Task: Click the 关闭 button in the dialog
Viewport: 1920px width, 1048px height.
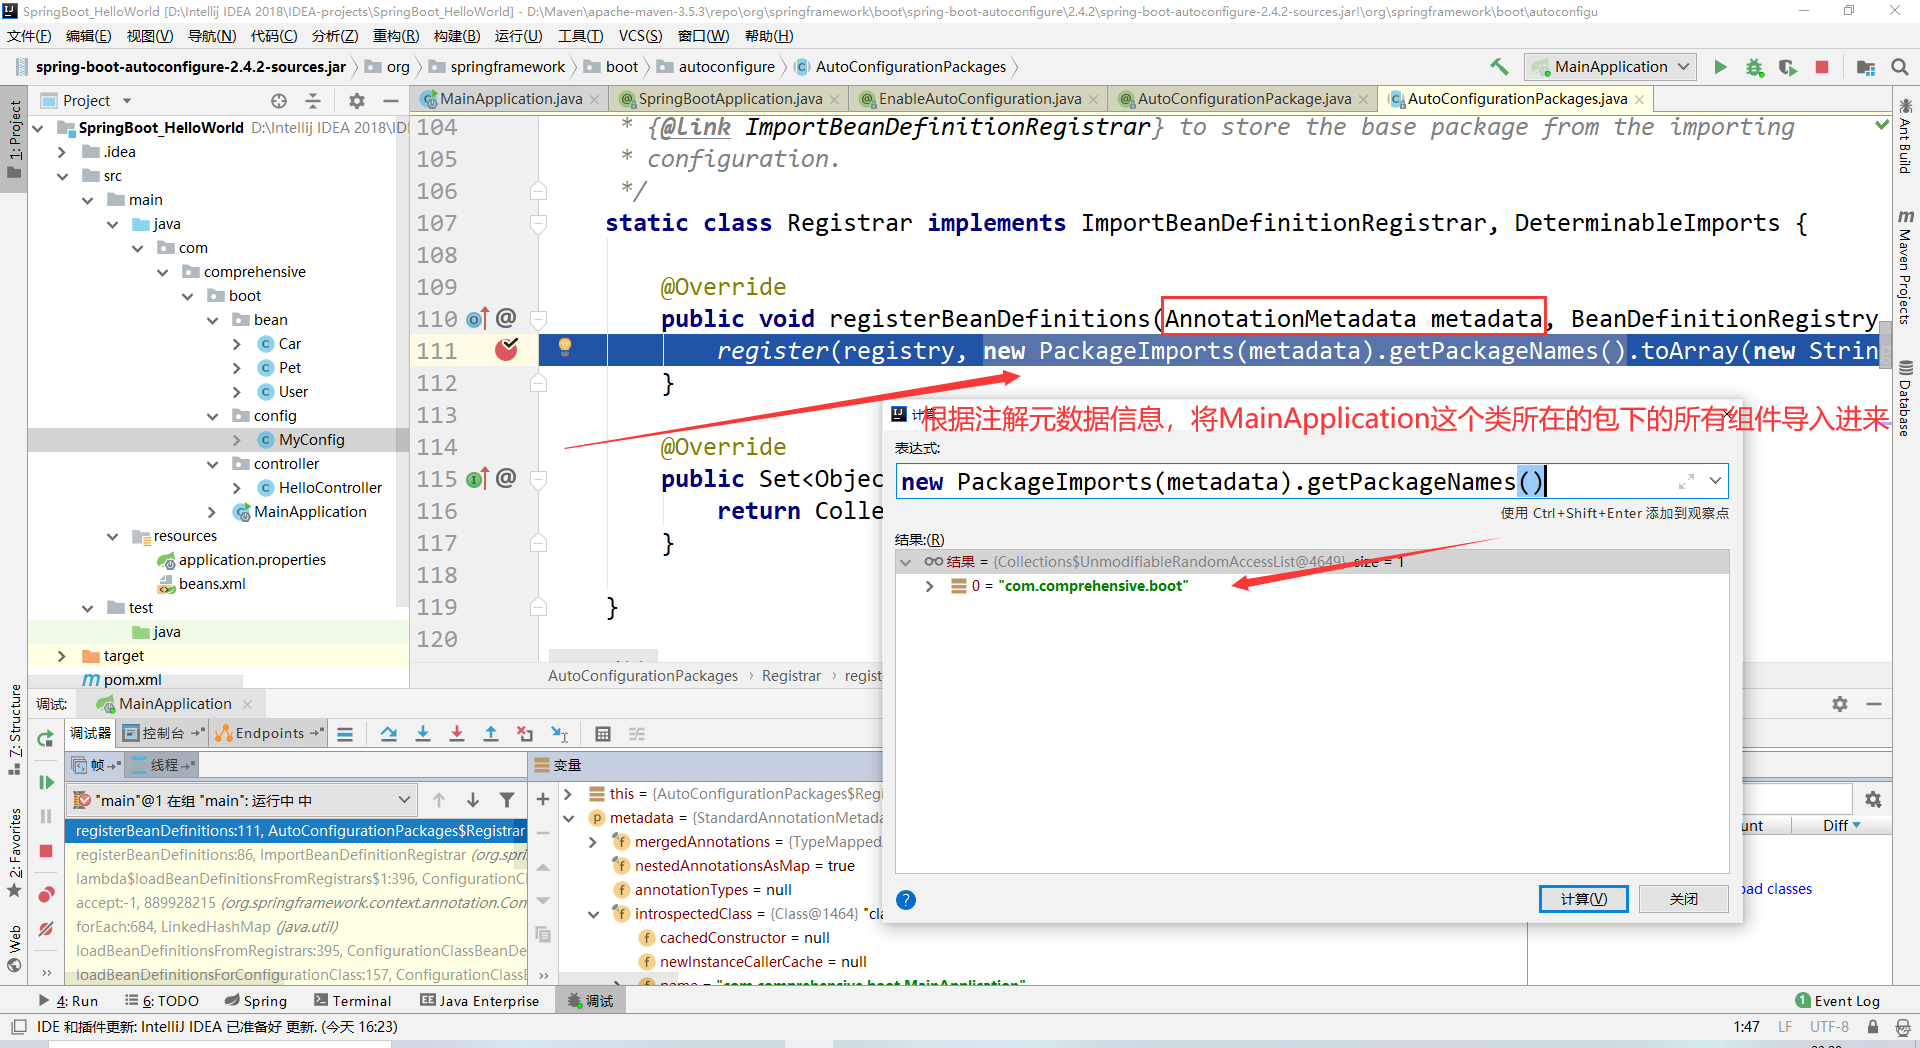Action: coord(1684,899)
